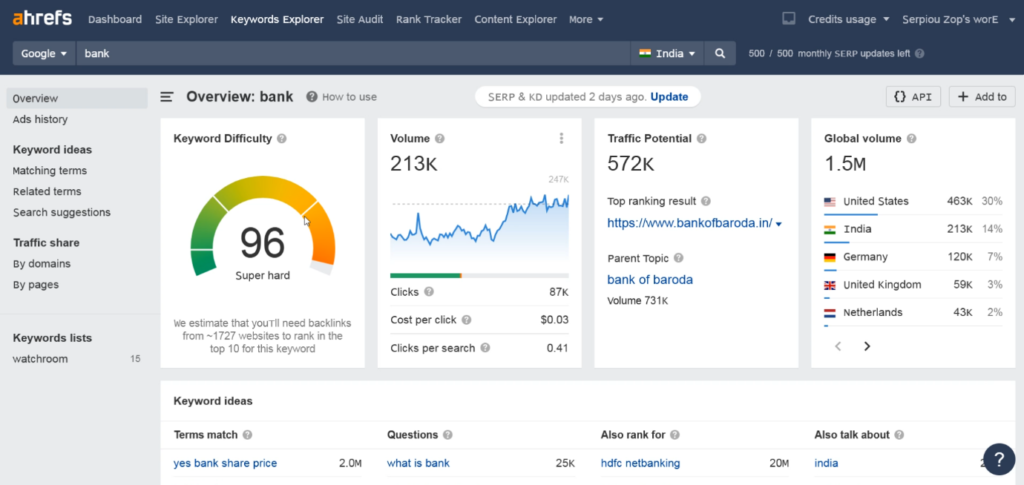Click Questions help icon

(x=447, y=435)
